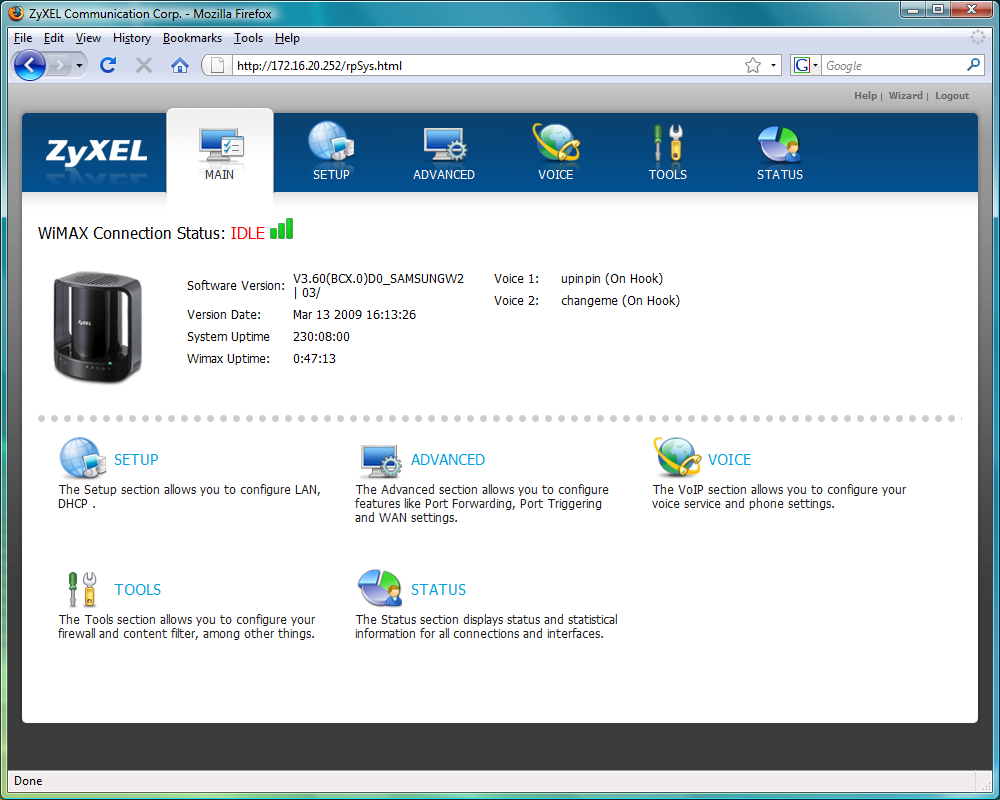Open the browser Help menu
The image size is (1000, 800).
click(287, 38)
